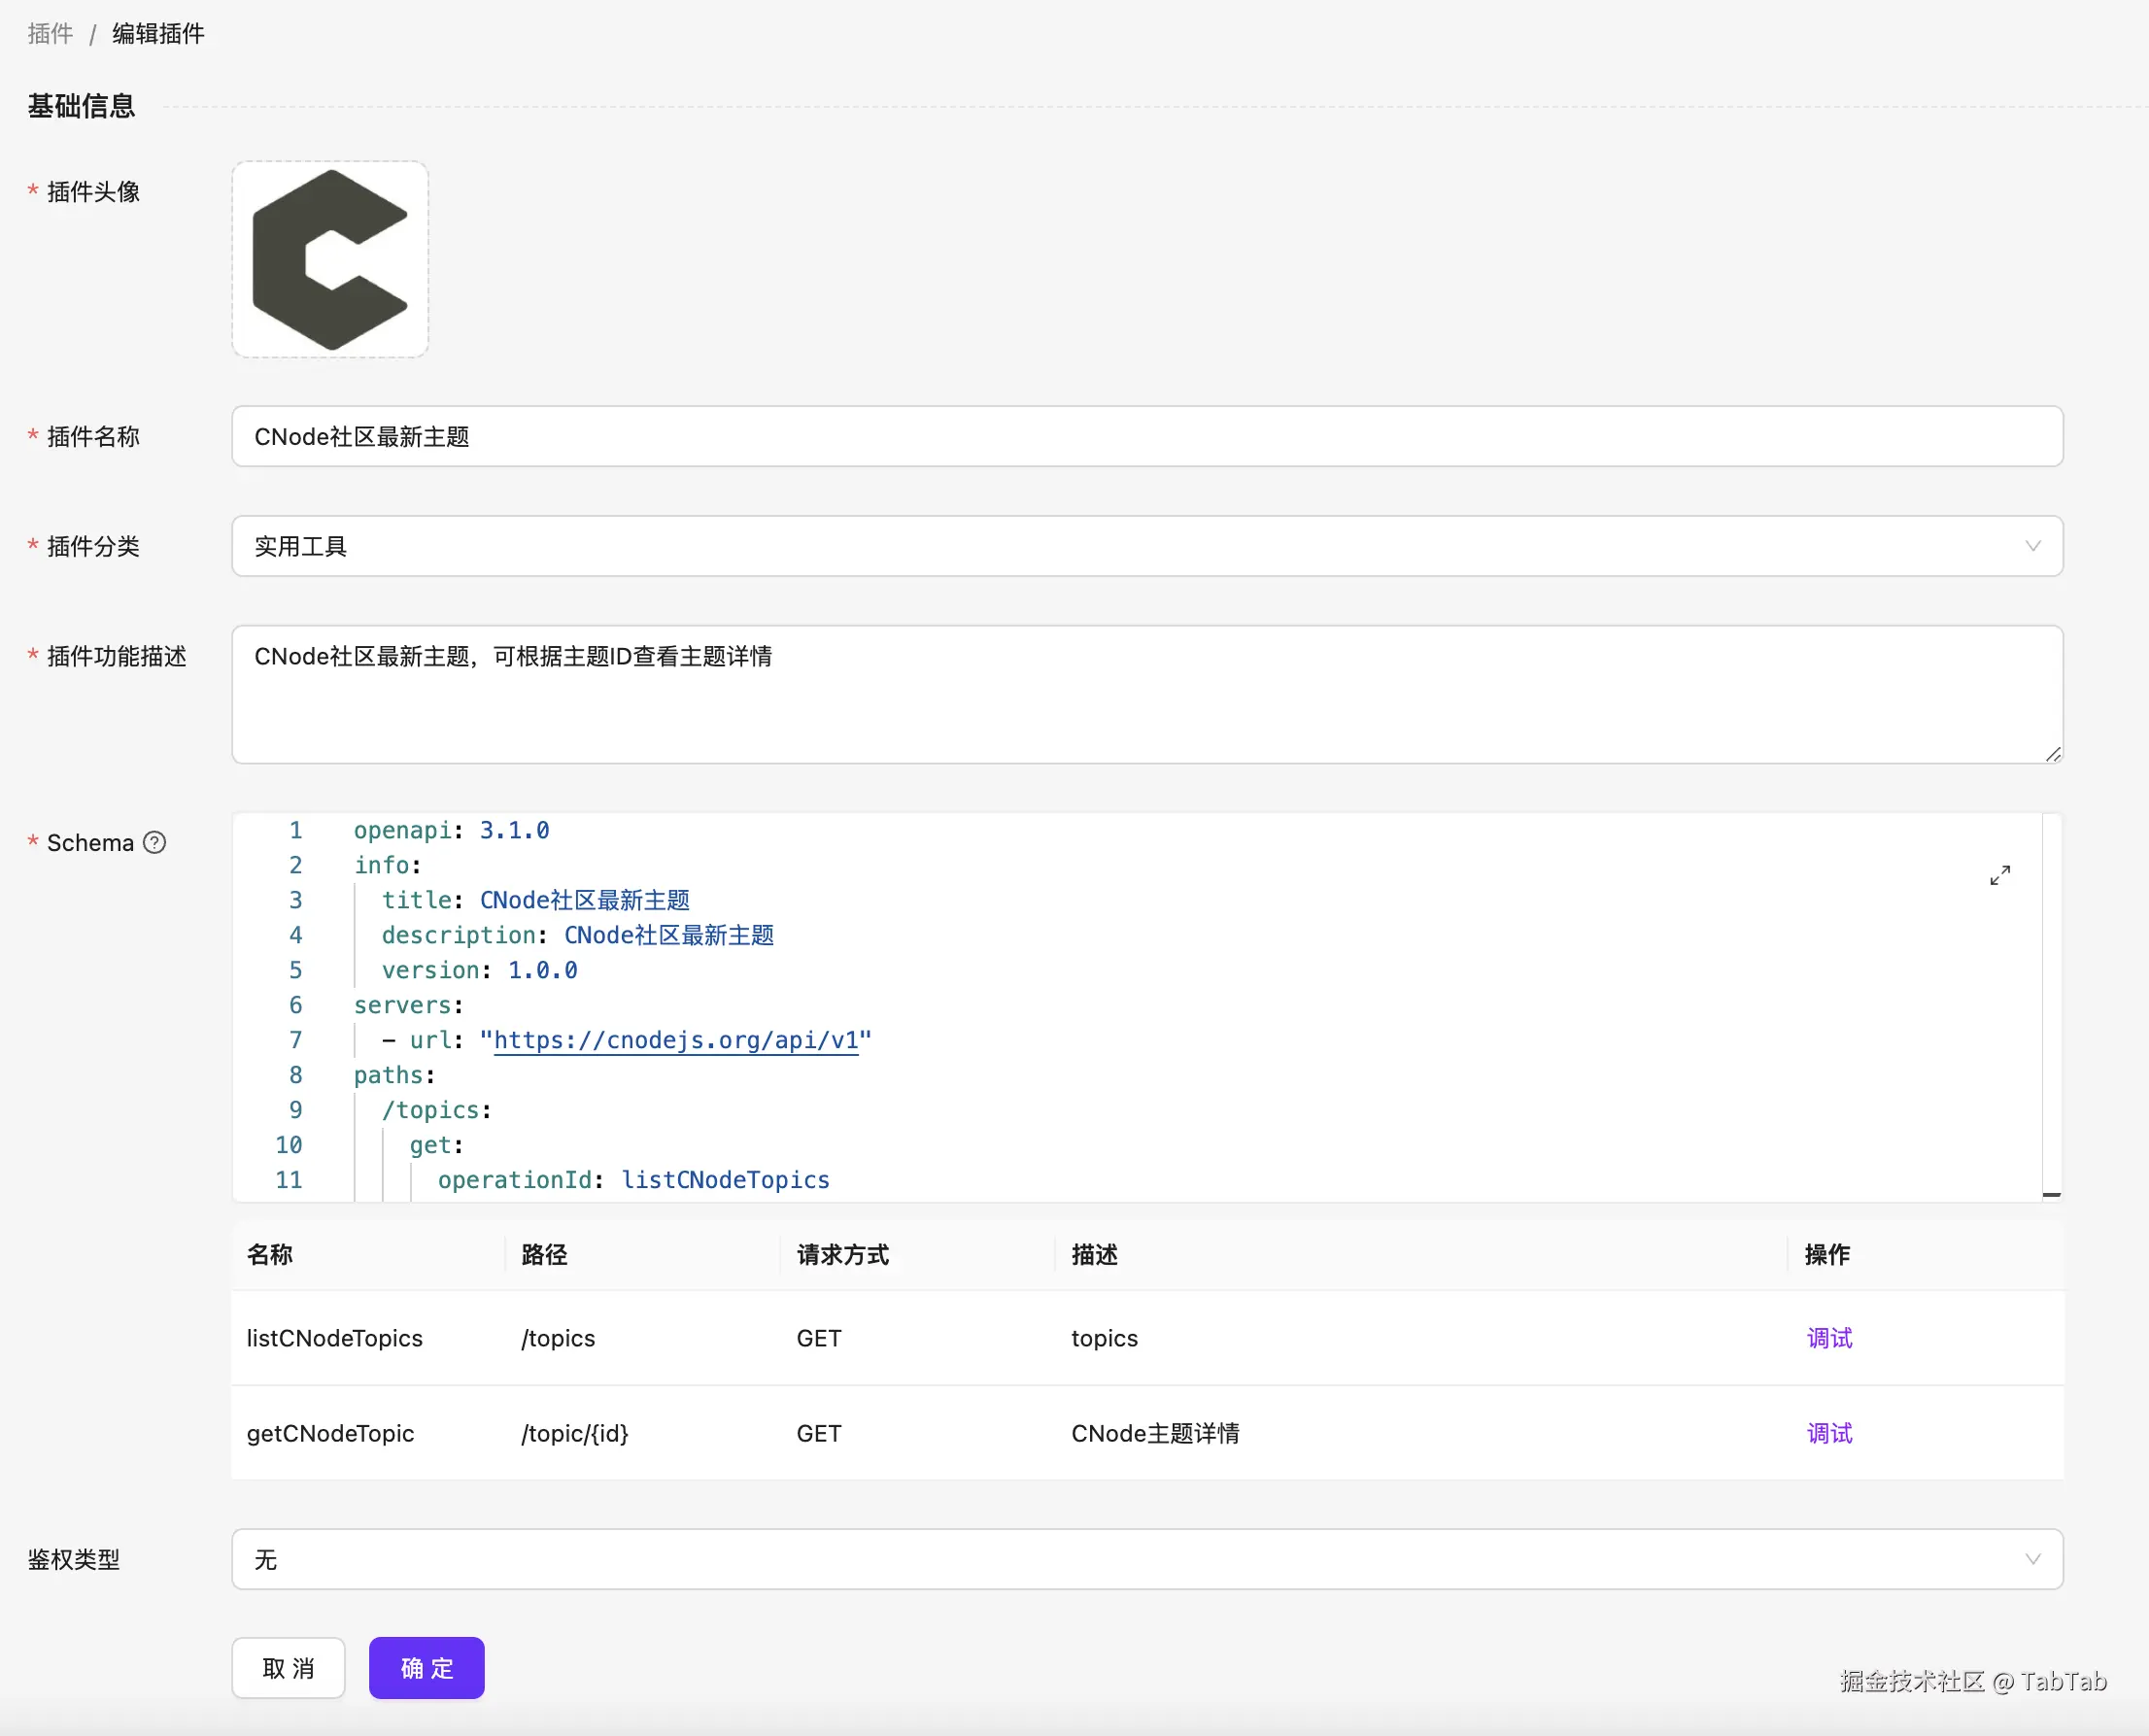
Task: Click line number 8 in editor gutter
Action: 295,1075
